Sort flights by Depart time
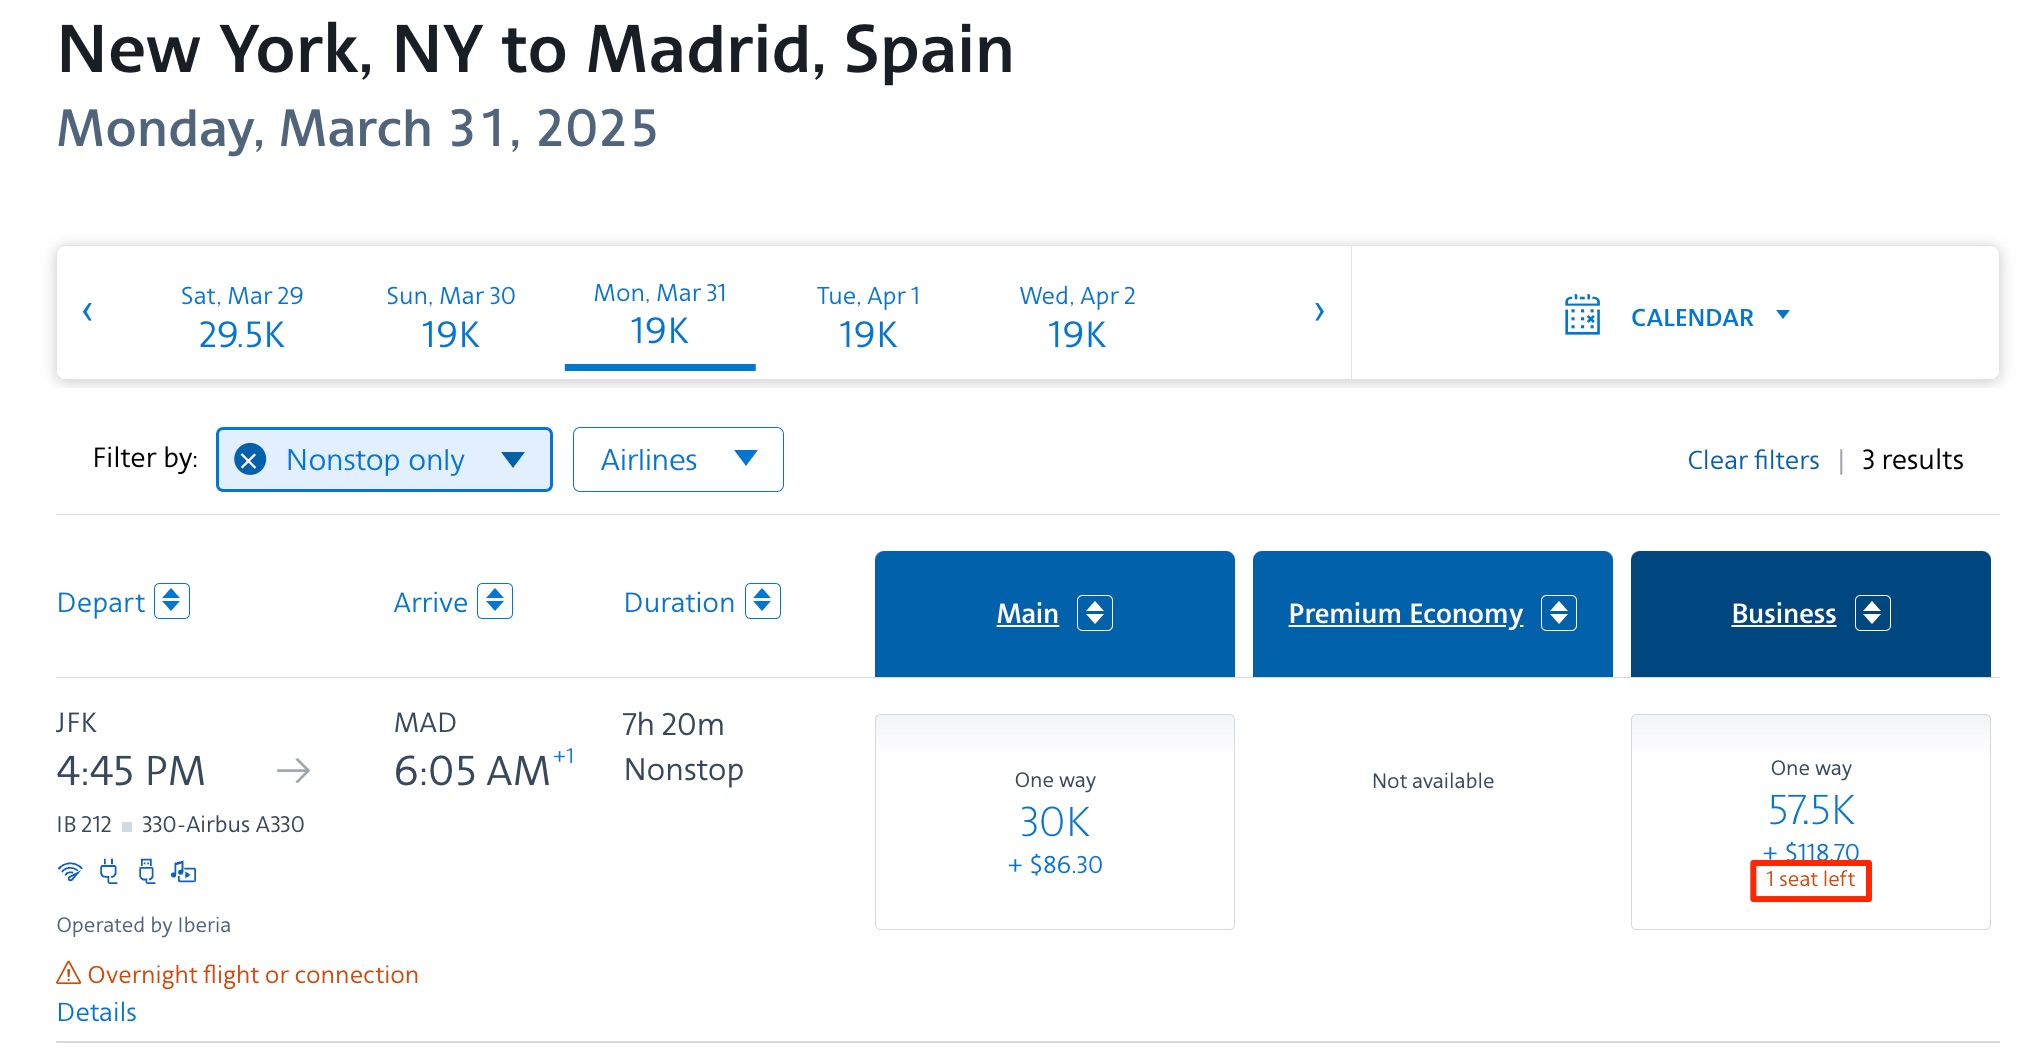The width and height of the screenshot is (2040, 1060). (174, 601)
